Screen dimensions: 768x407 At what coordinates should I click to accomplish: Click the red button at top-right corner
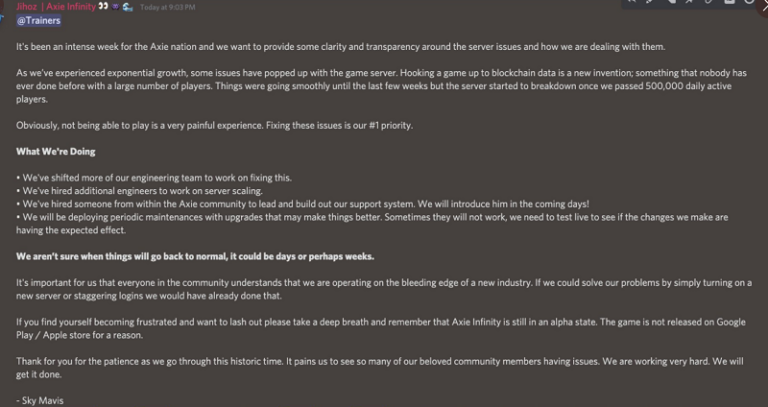click(762, 5)
